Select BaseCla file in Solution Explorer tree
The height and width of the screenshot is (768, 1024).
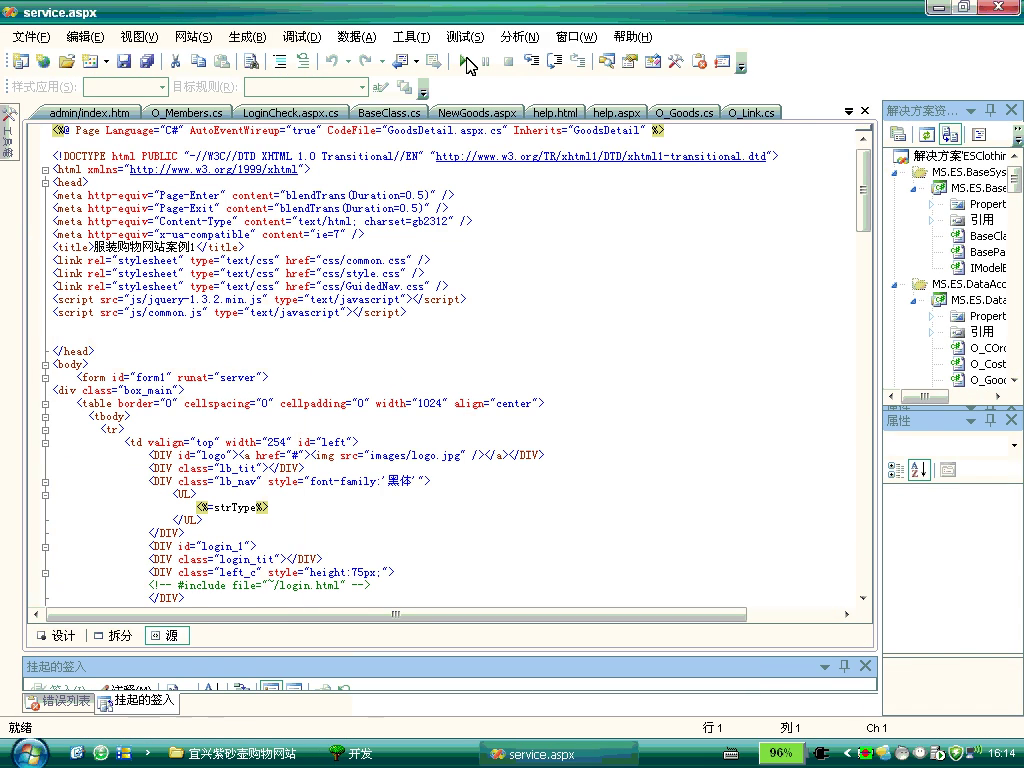pyautogui.click(x=978, y=236)
